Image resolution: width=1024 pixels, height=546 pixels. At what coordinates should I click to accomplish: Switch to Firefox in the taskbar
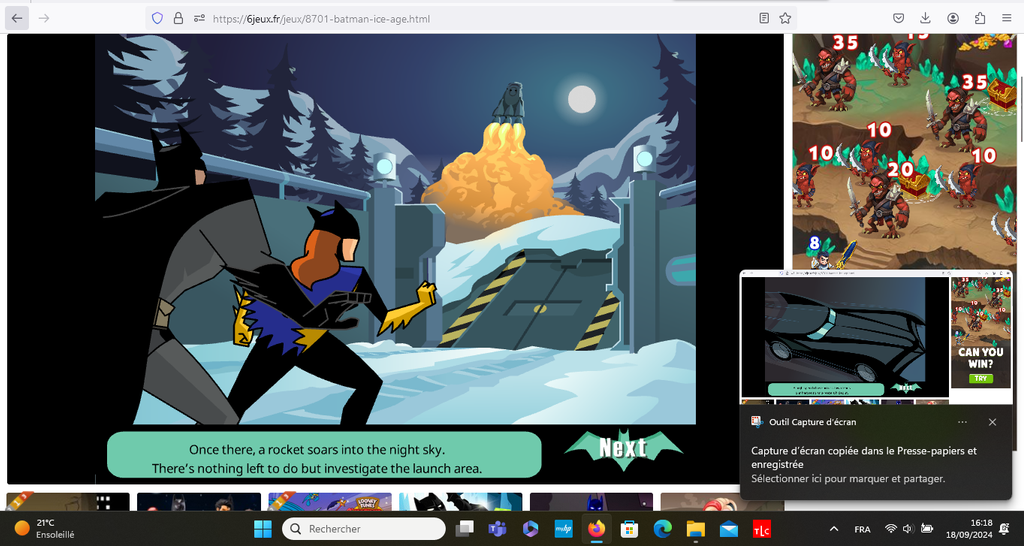click(596, 528)
